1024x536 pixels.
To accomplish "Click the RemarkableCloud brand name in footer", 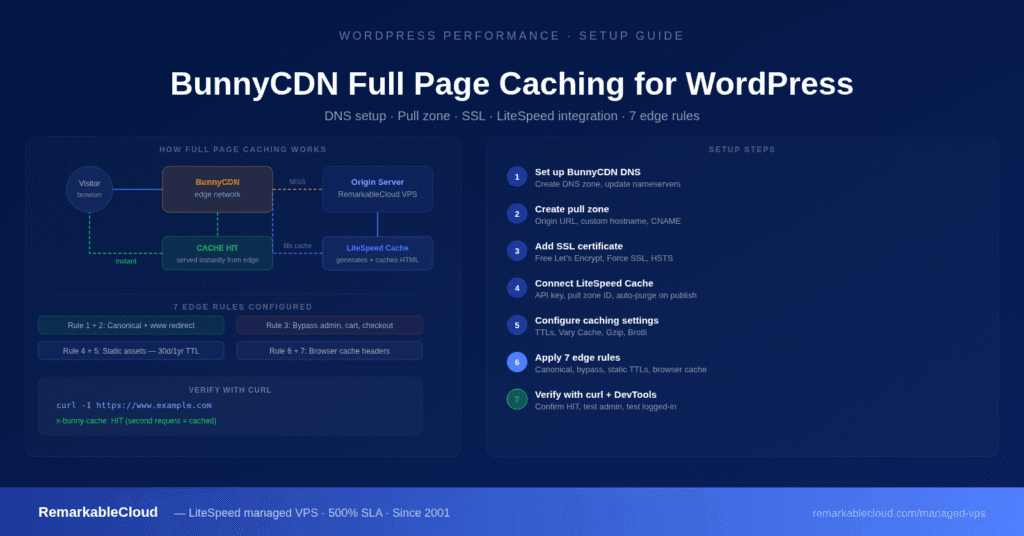I will pos(98,512).
